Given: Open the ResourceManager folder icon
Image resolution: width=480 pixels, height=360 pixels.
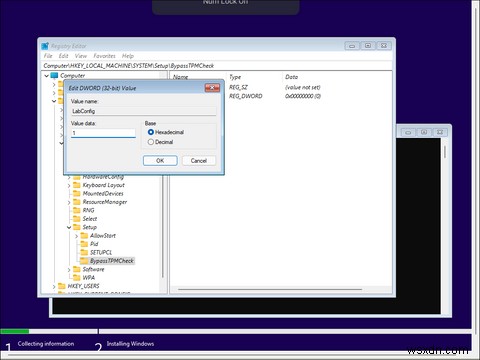Looking at the screenshot, I should [x=77, y=202].
